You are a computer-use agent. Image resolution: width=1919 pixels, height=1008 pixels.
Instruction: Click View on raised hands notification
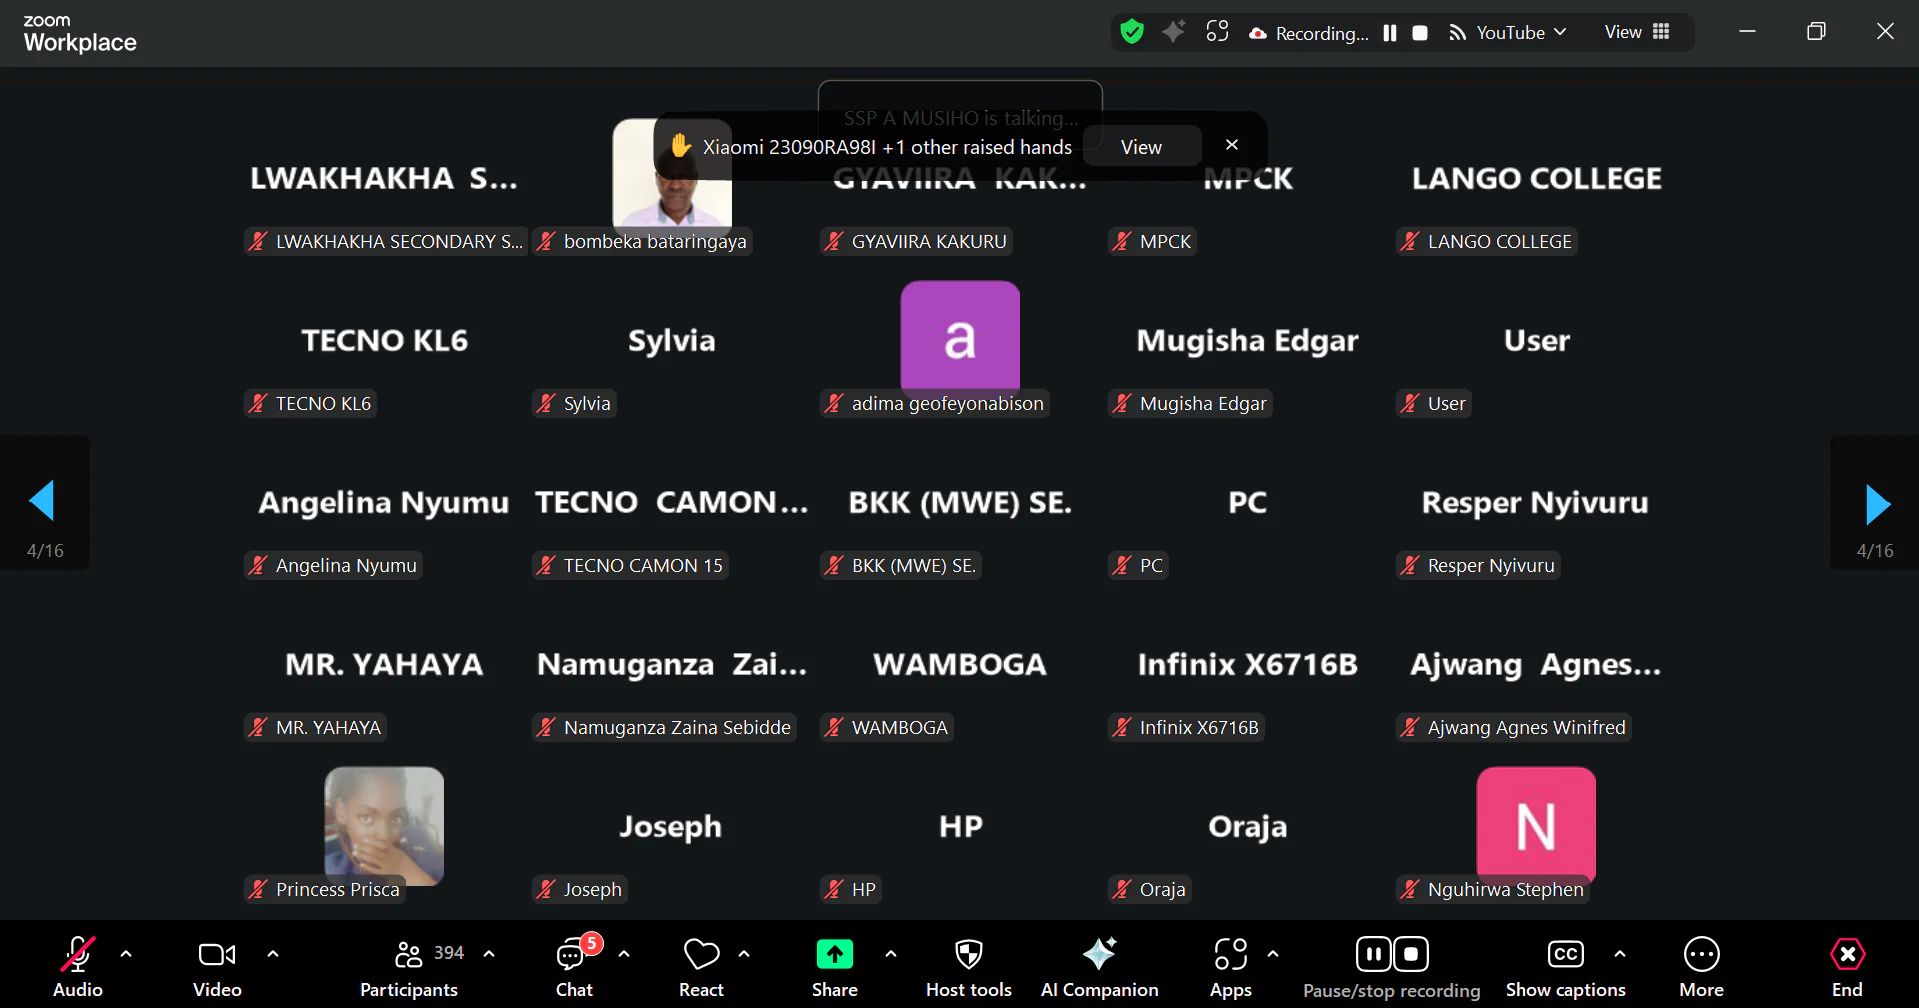(x=1141, y=147)
